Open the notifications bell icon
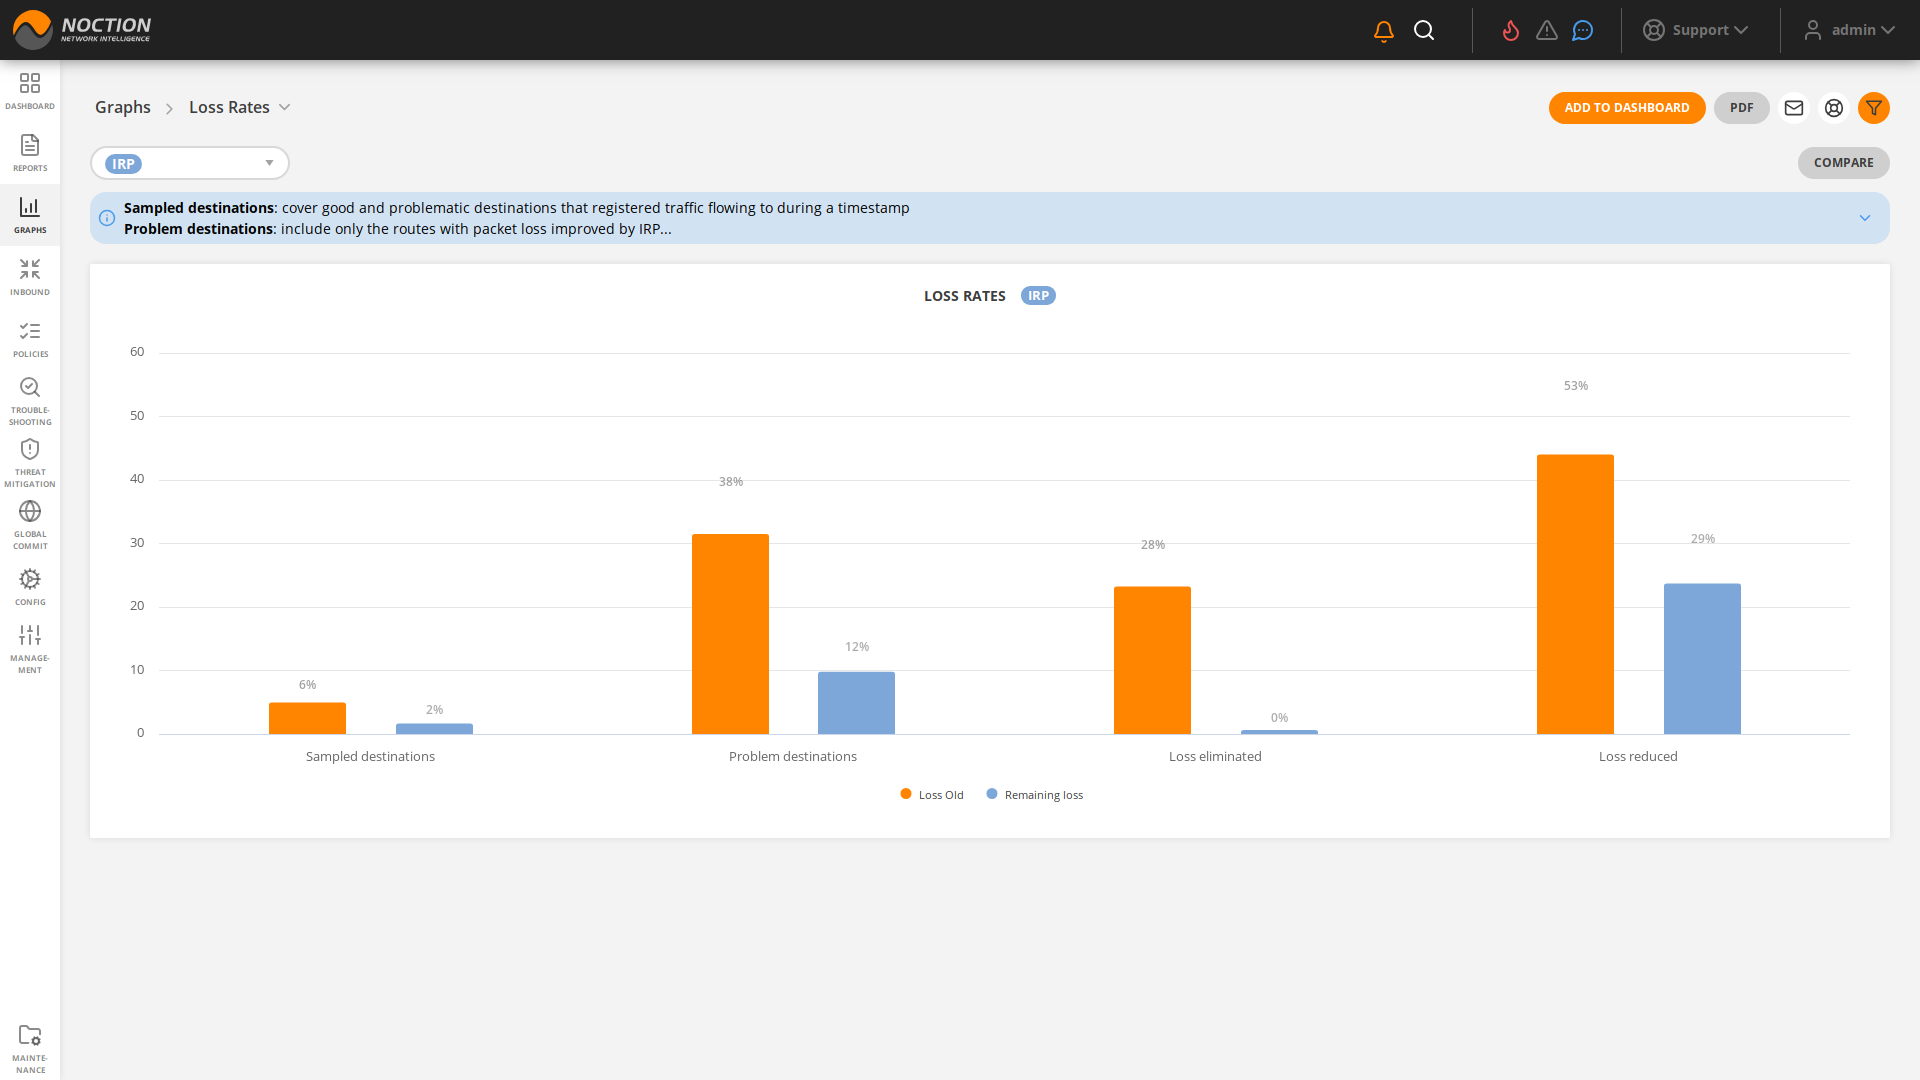The height and width of the screenshot is (1080, 1920). (x=1384, y=31)
